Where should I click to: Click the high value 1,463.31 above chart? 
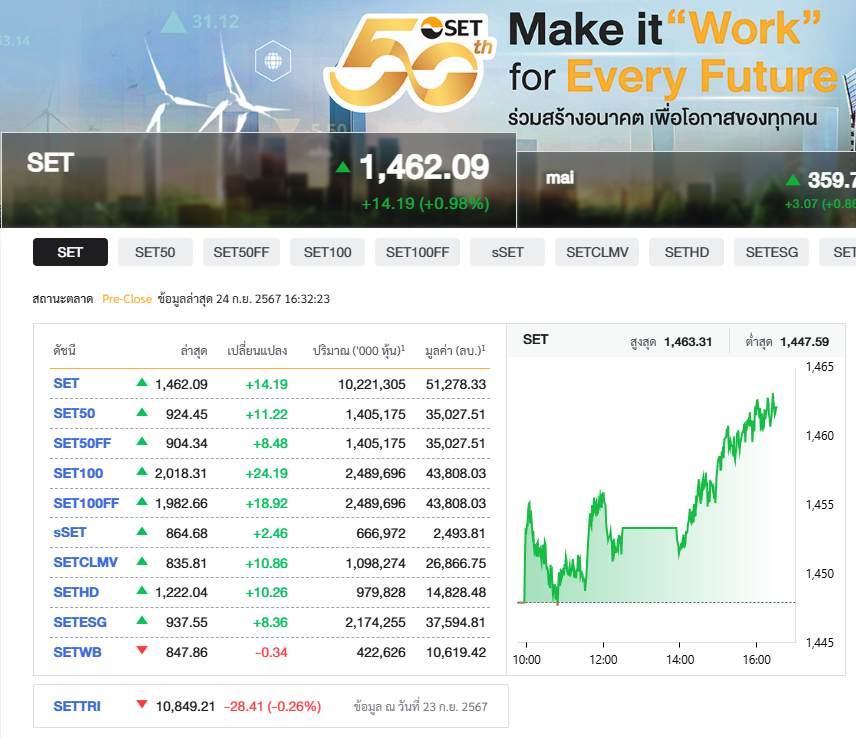[x=688, y=342]
